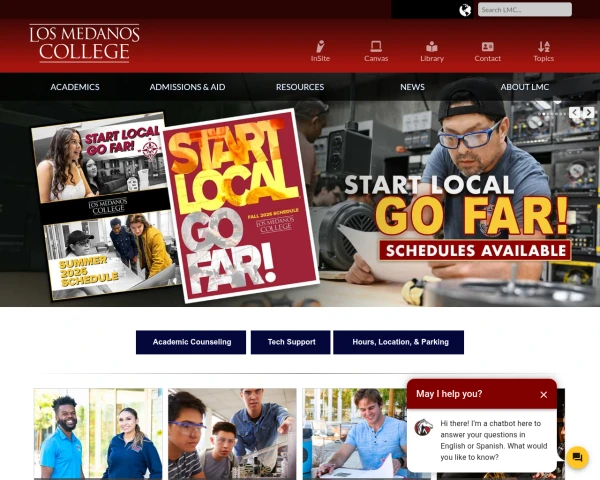Go to previous slide arrow
The image size is (600, 480).
[x=574, y=112]
